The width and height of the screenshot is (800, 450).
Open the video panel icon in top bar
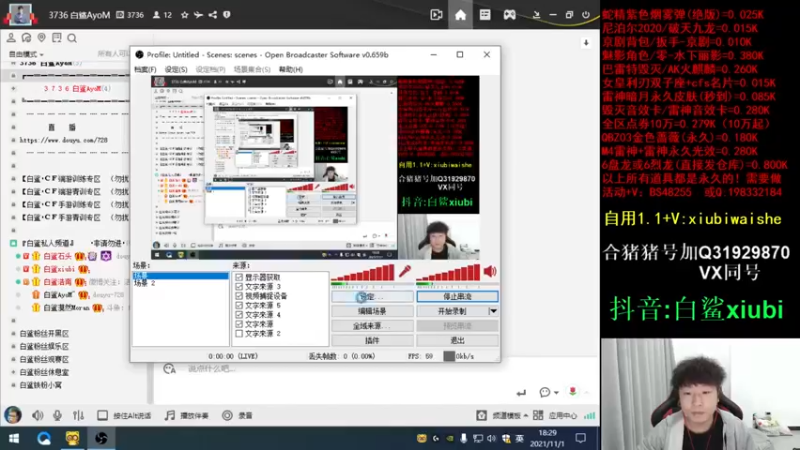click(436, 15)
